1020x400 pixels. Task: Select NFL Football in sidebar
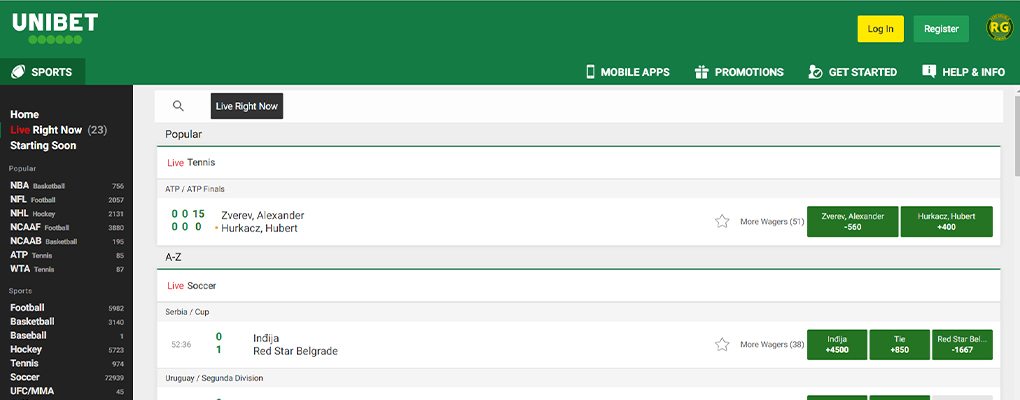[66, 200]
